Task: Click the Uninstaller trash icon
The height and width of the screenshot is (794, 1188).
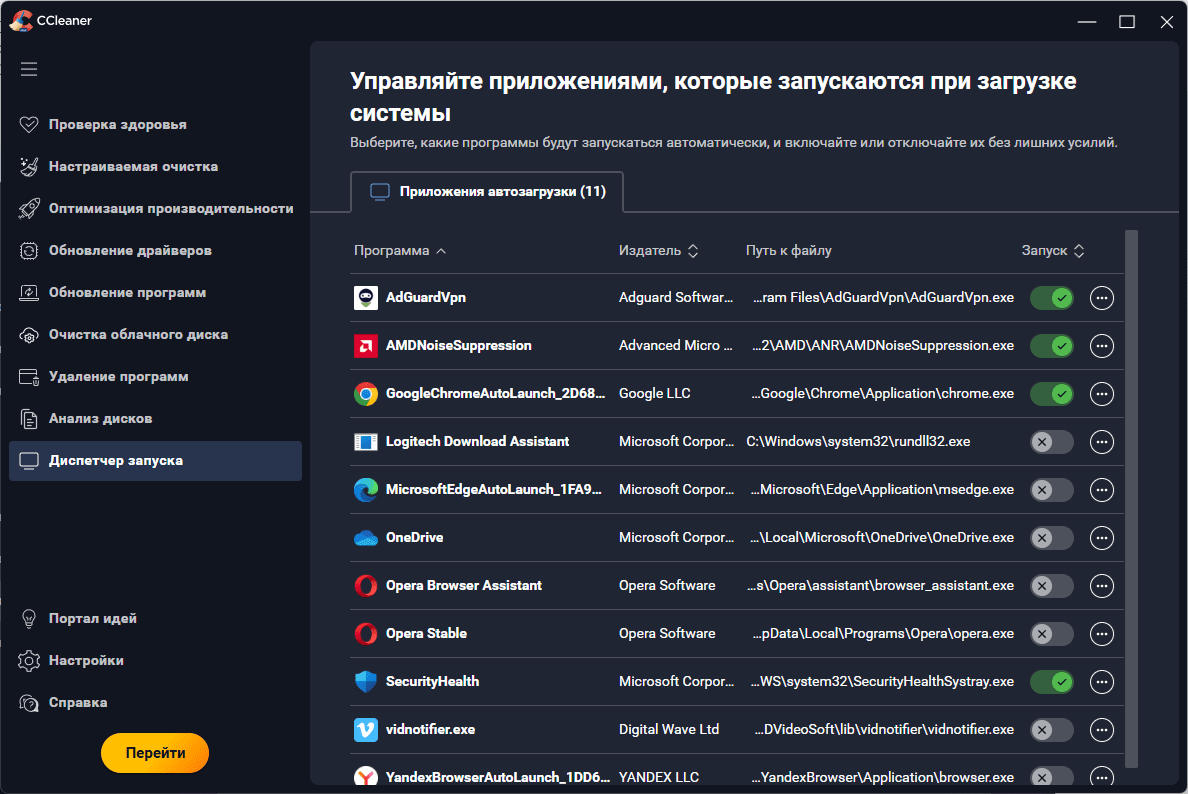Action: [x=29, y=377]
